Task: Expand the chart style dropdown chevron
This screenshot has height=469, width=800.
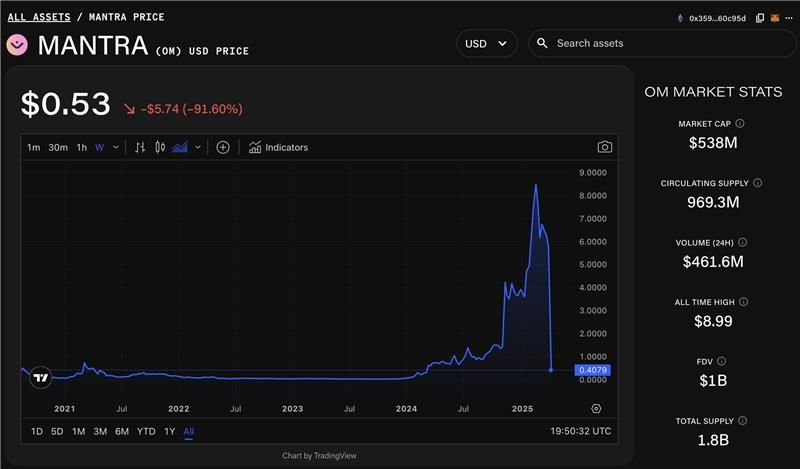Action: coord(198,147)
